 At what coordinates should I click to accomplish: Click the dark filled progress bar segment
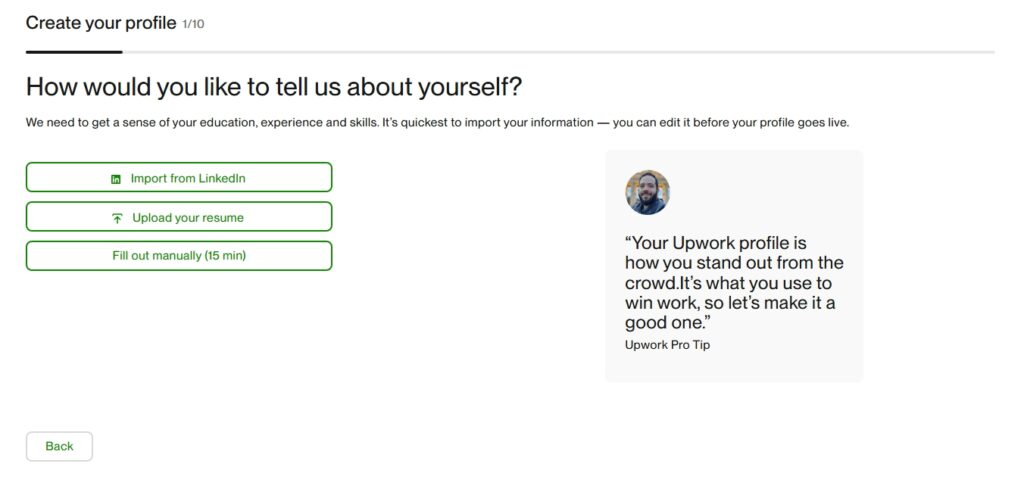pyautogui.click(x=74, y=51)
